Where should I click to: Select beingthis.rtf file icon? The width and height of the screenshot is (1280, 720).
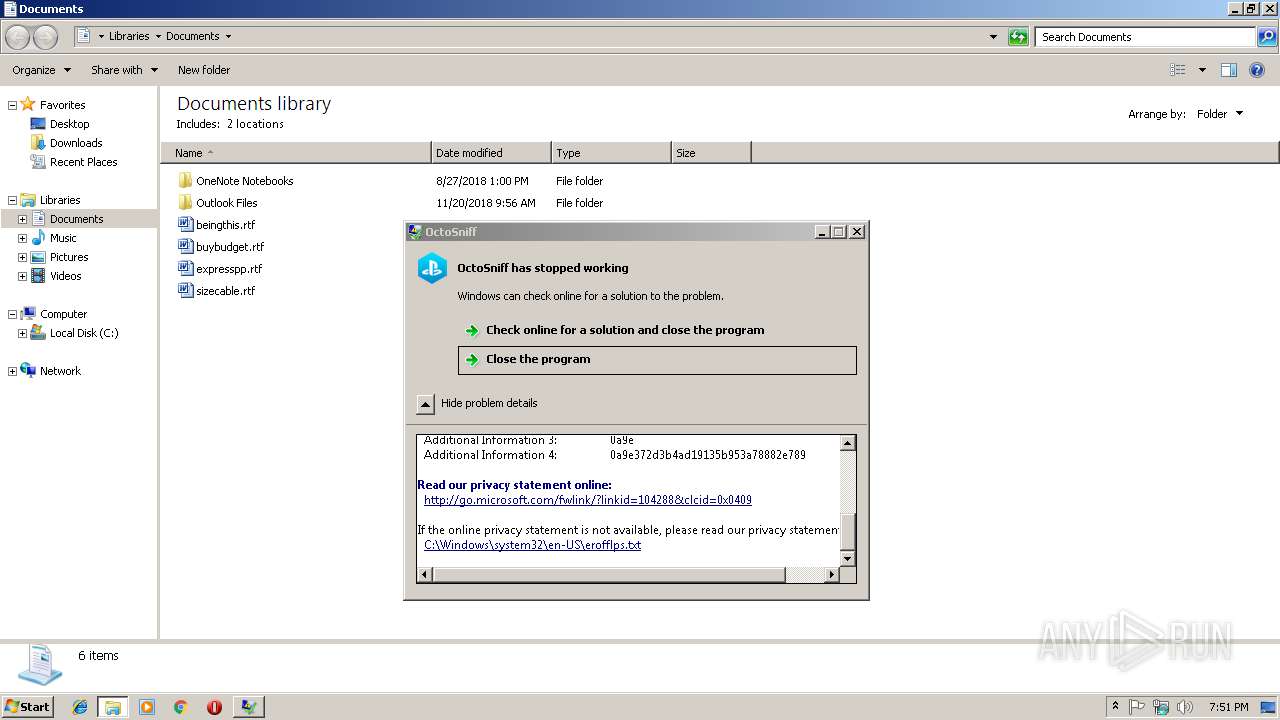click(185, 224)
